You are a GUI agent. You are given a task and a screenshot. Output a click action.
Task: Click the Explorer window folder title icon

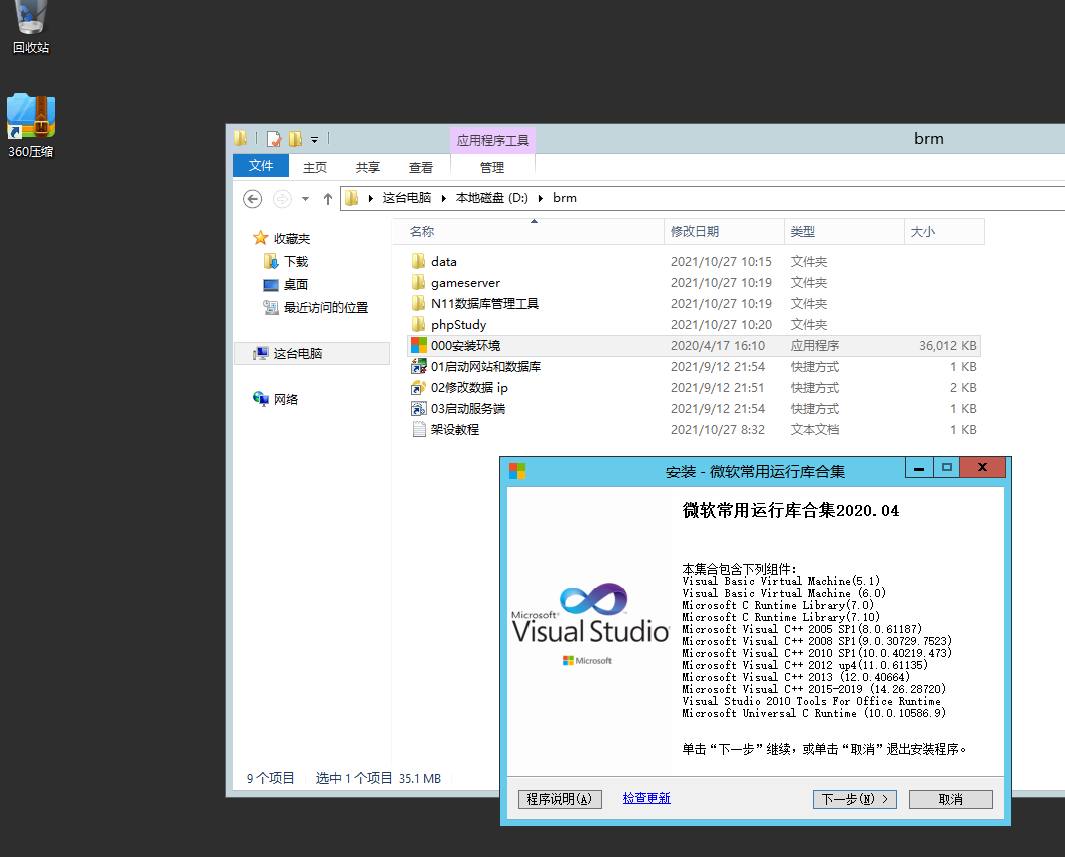point(240,139)
